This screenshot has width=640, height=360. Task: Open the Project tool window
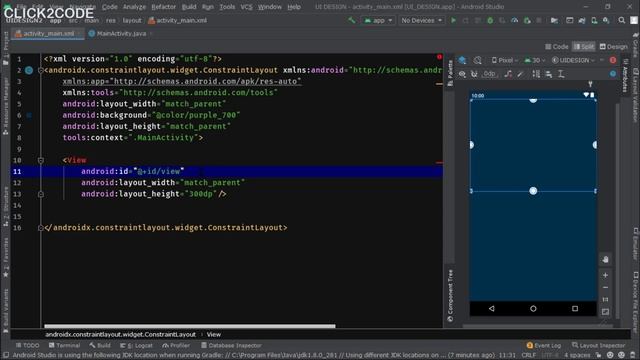click(6, 48)
